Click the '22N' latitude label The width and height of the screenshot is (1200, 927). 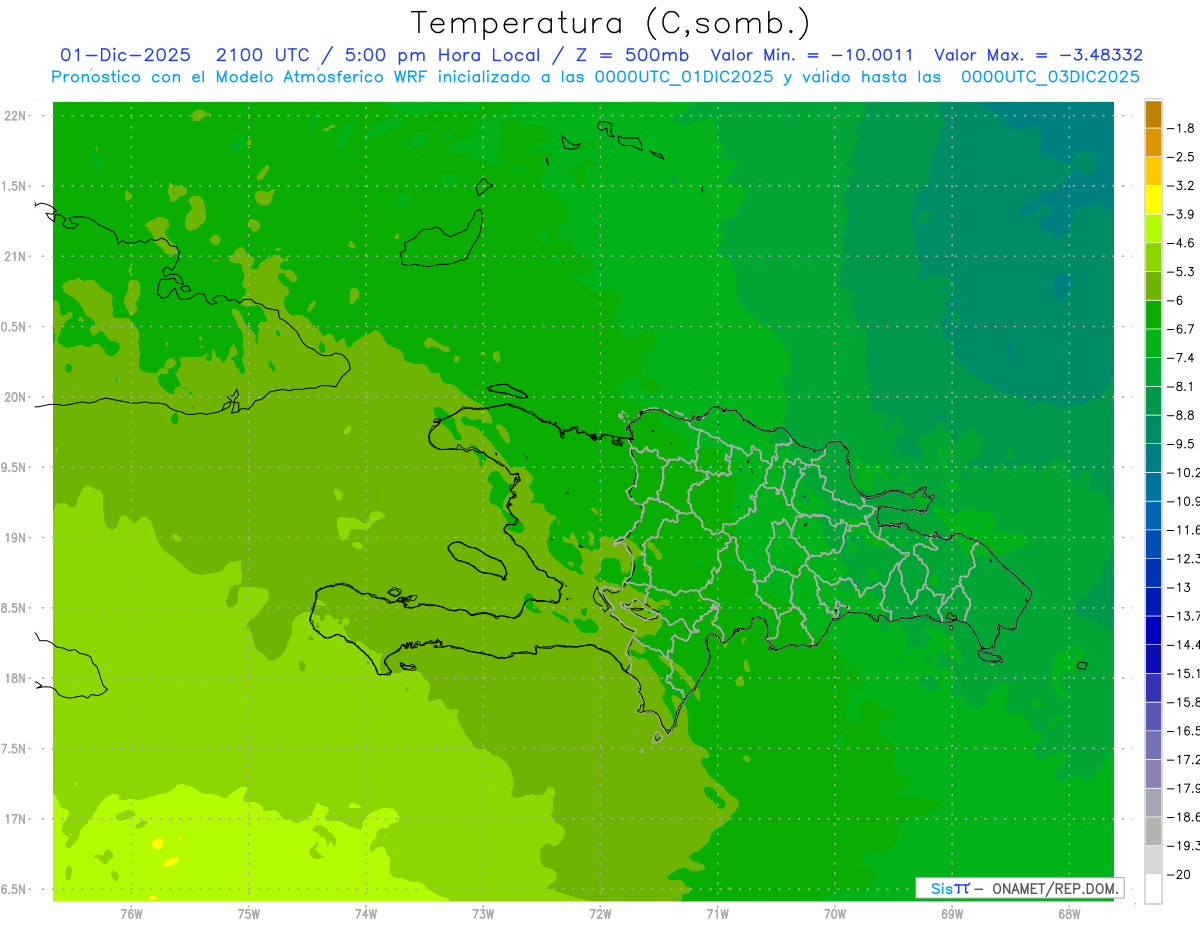point(16,116)
